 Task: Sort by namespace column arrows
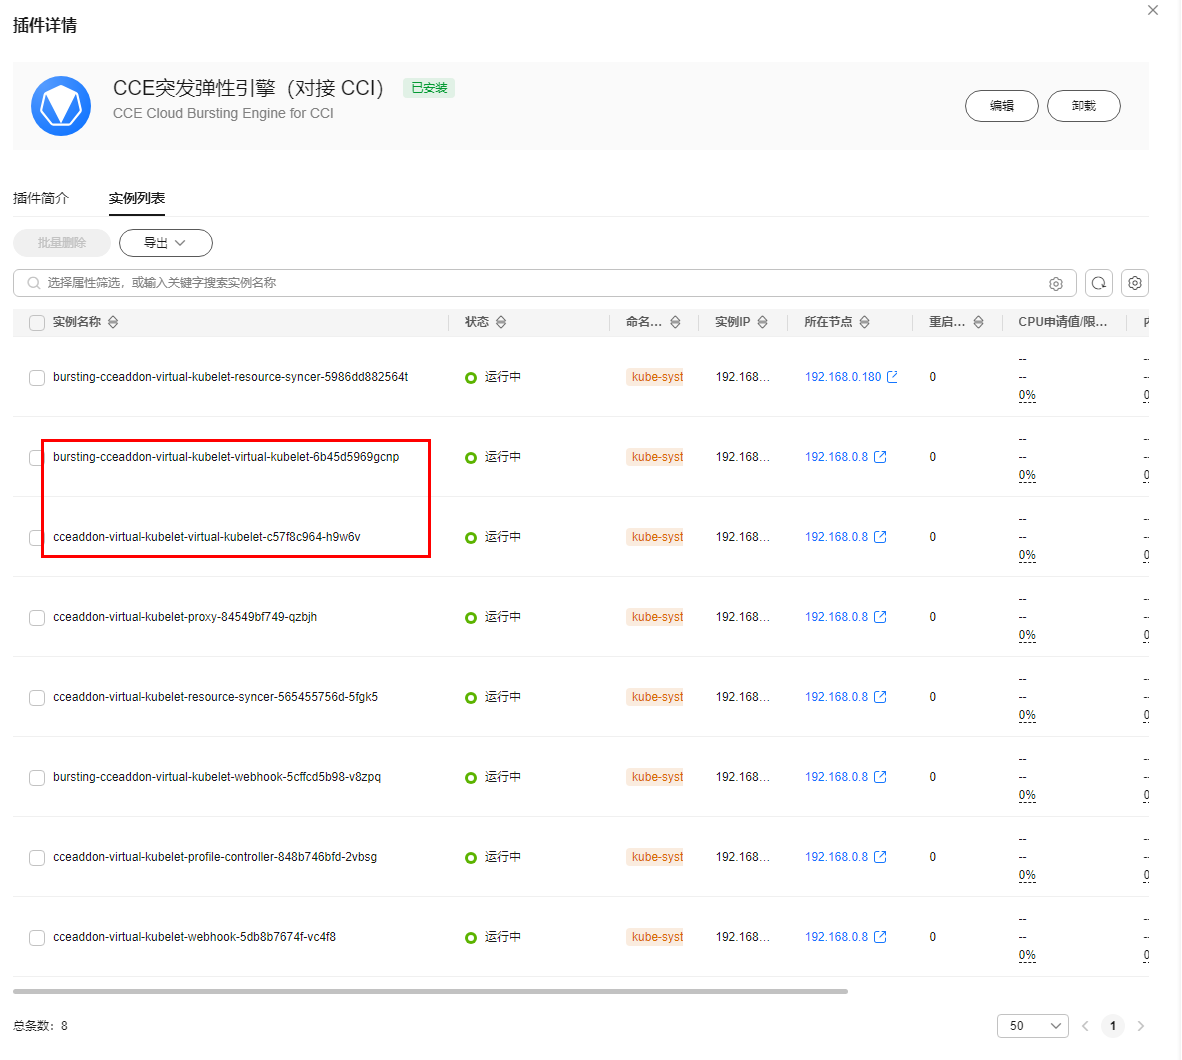point(675,322)
